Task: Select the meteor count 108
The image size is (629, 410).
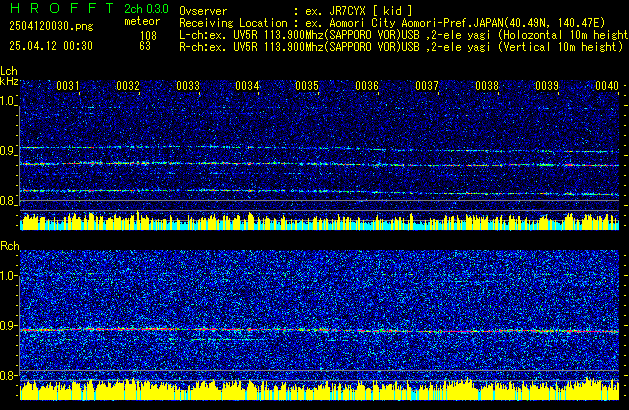Action: coord(148,36)
